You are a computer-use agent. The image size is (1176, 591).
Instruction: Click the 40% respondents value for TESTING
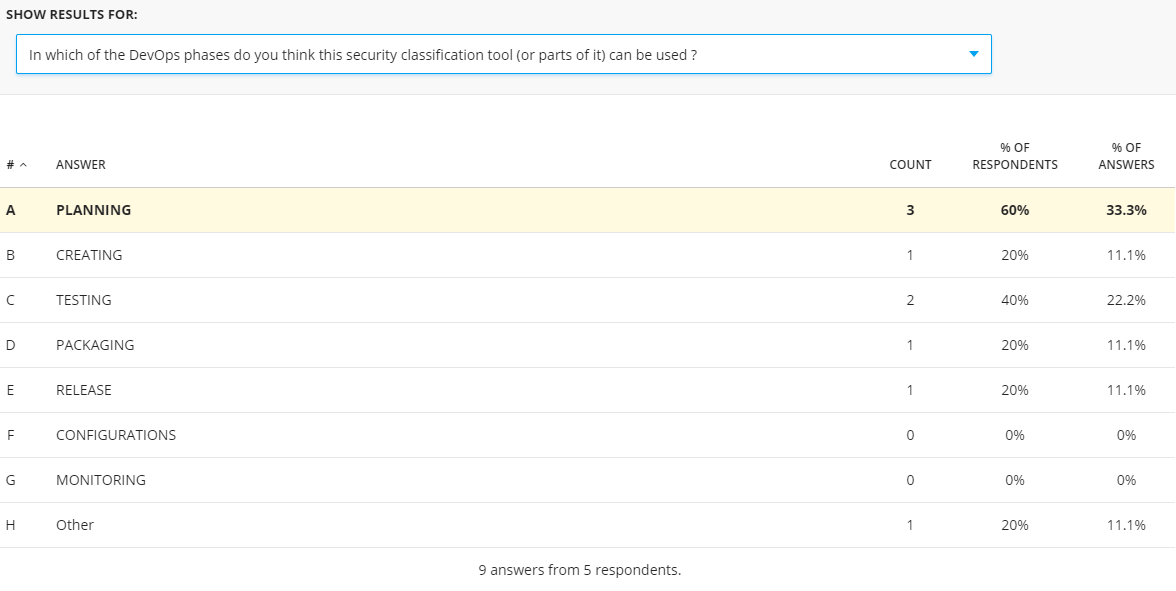tap(1014, 300)
